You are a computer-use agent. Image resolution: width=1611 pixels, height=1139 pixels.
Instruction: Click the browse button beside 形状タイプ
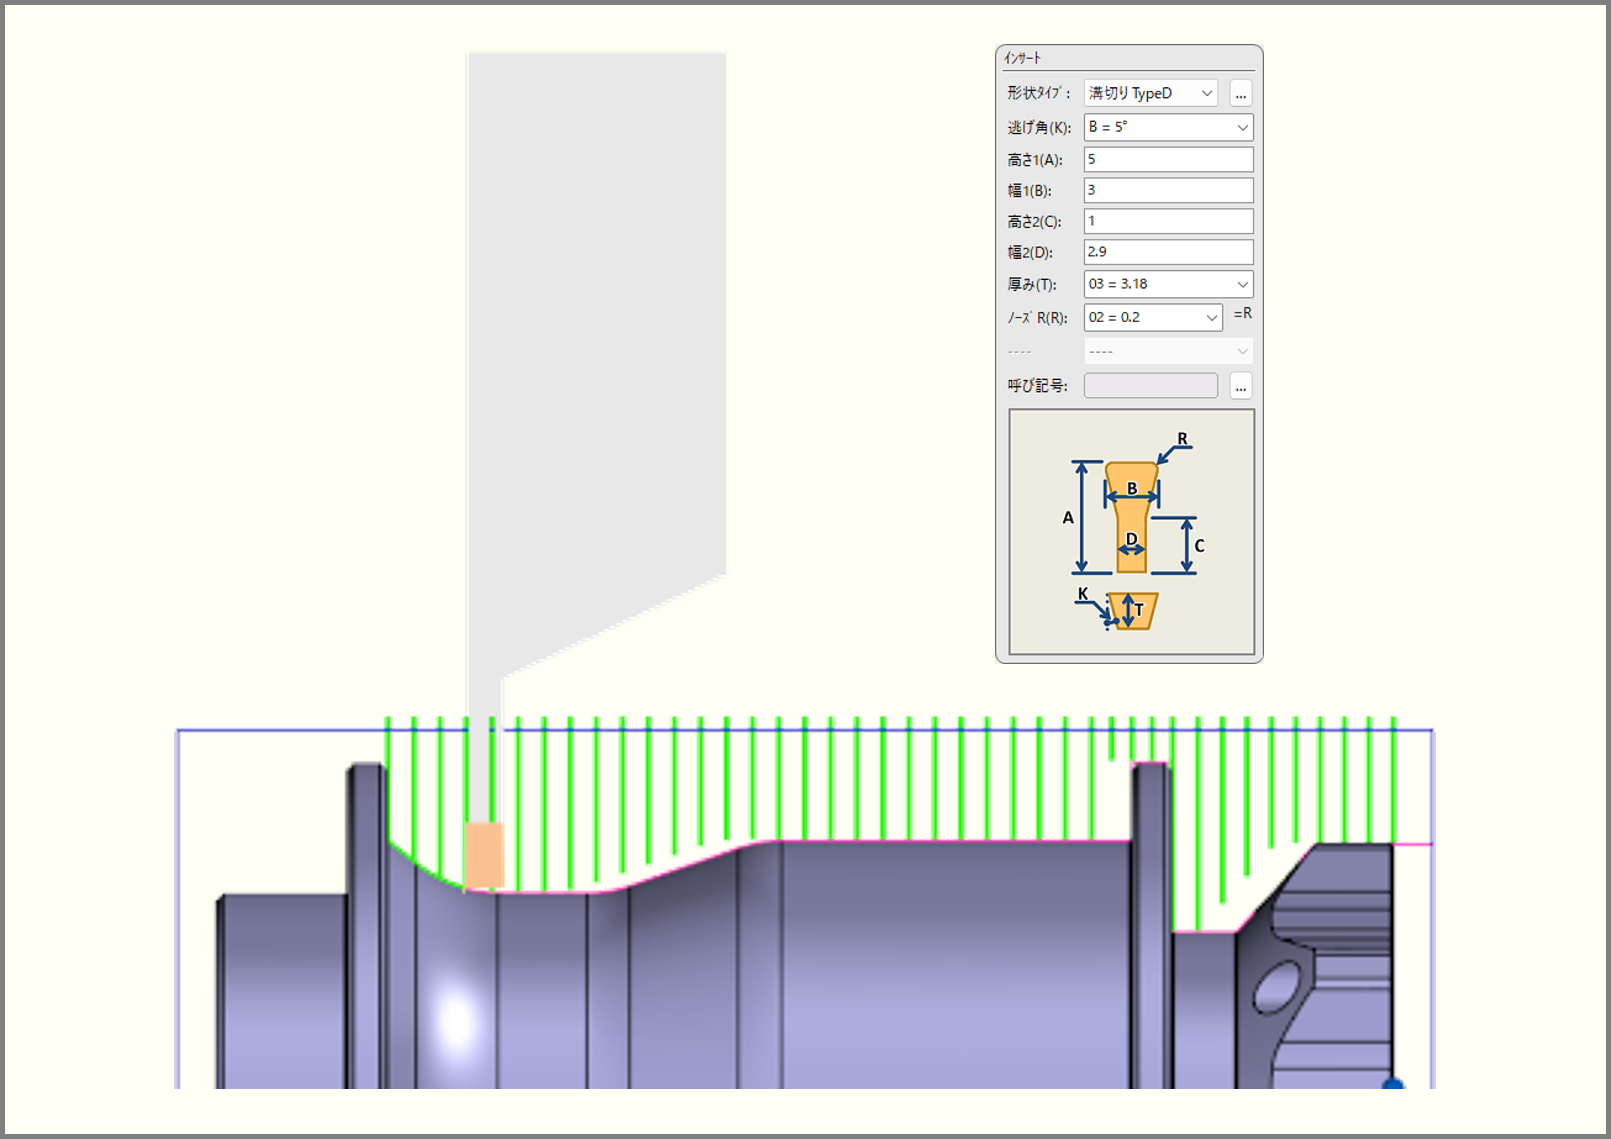(1240, 94)
